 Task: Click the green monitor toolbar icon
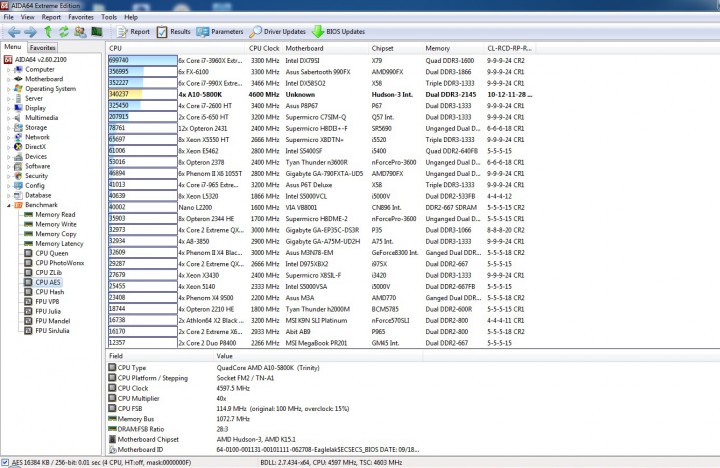pyautogui.click(x=96, y=31)
